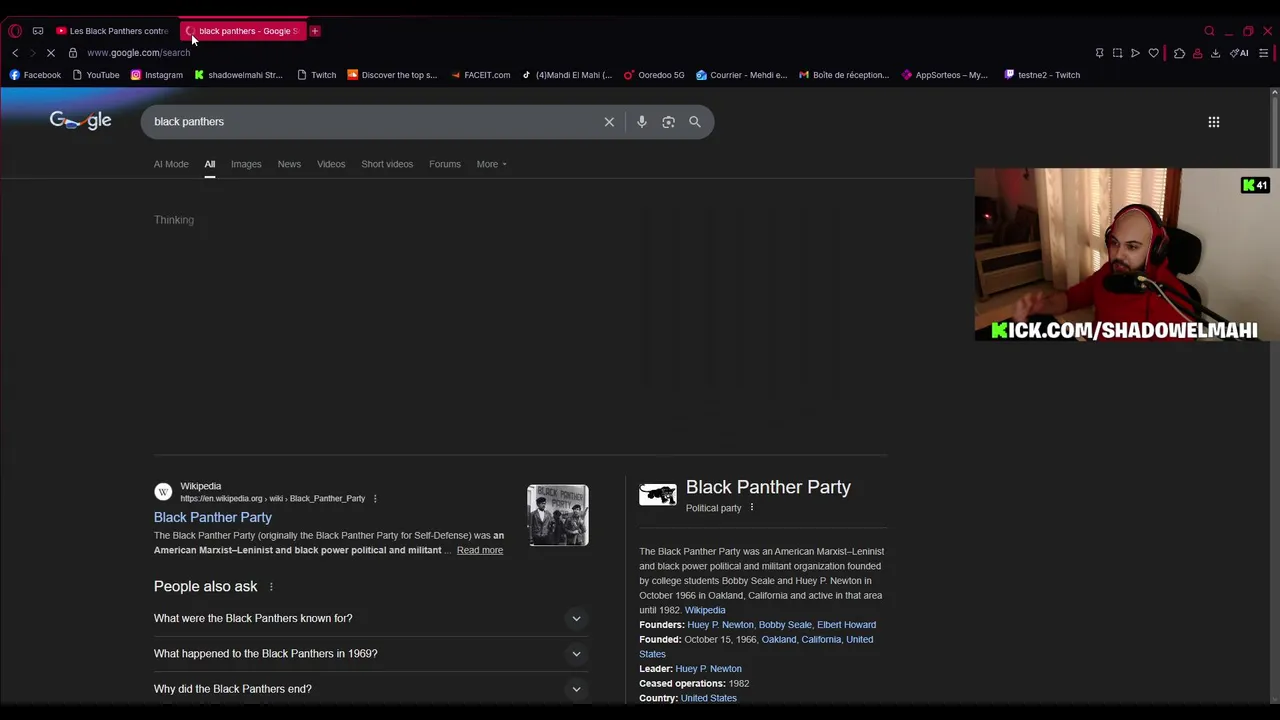
Task: Open the Bobby Seale founder link
Action: pyautogui.click(x=785, y=625)
